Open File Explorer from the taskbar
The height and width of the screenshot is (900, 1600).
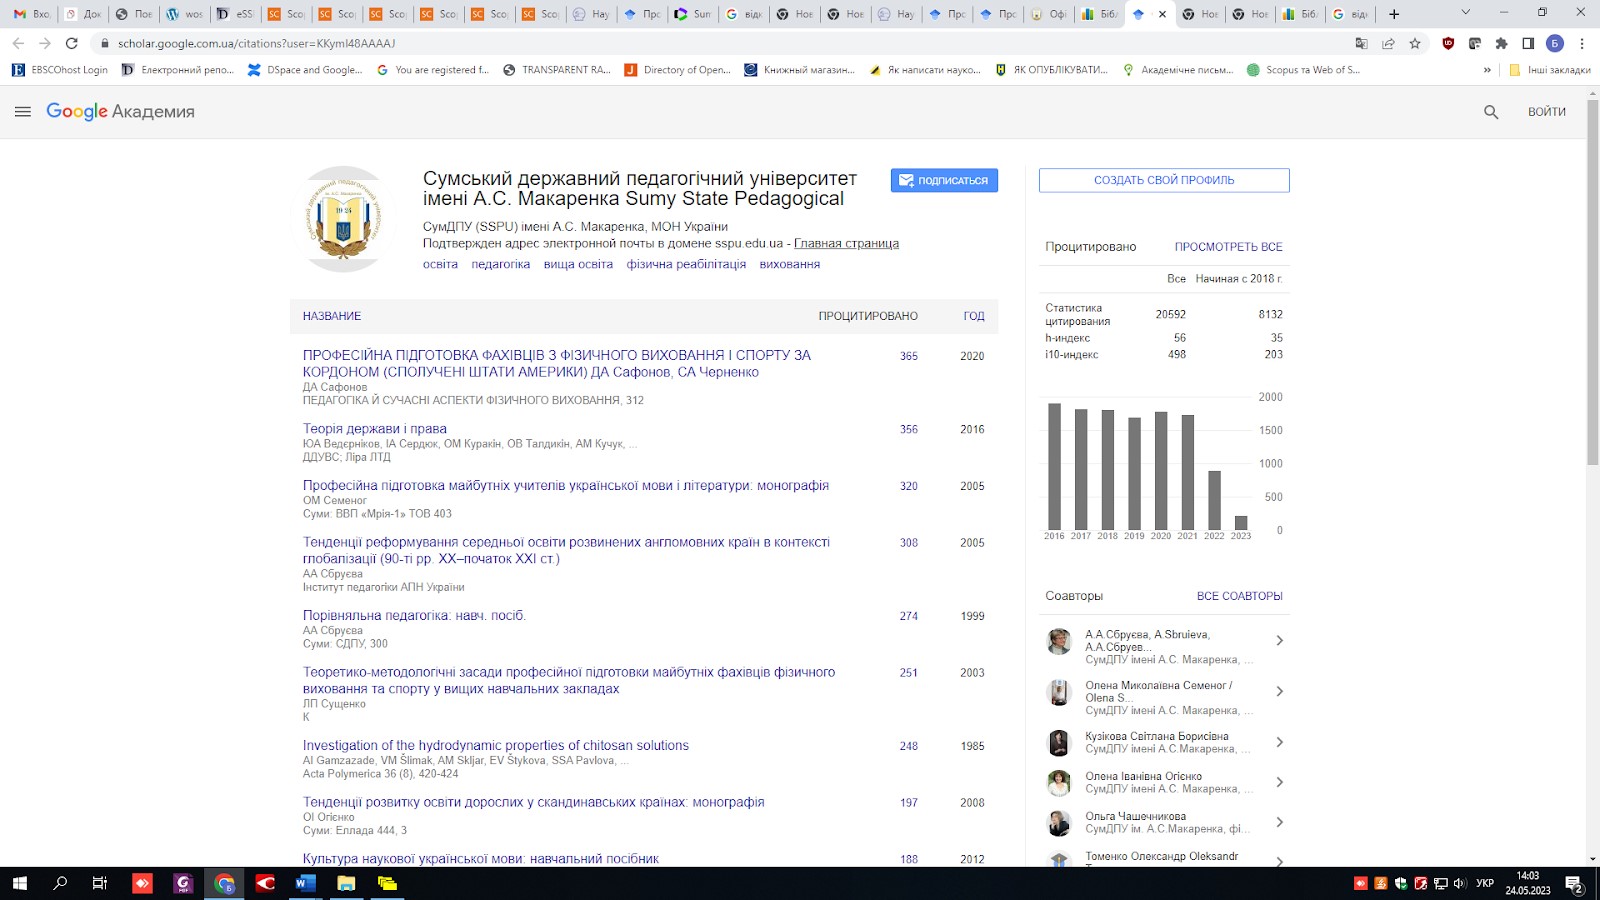point(346,883)
